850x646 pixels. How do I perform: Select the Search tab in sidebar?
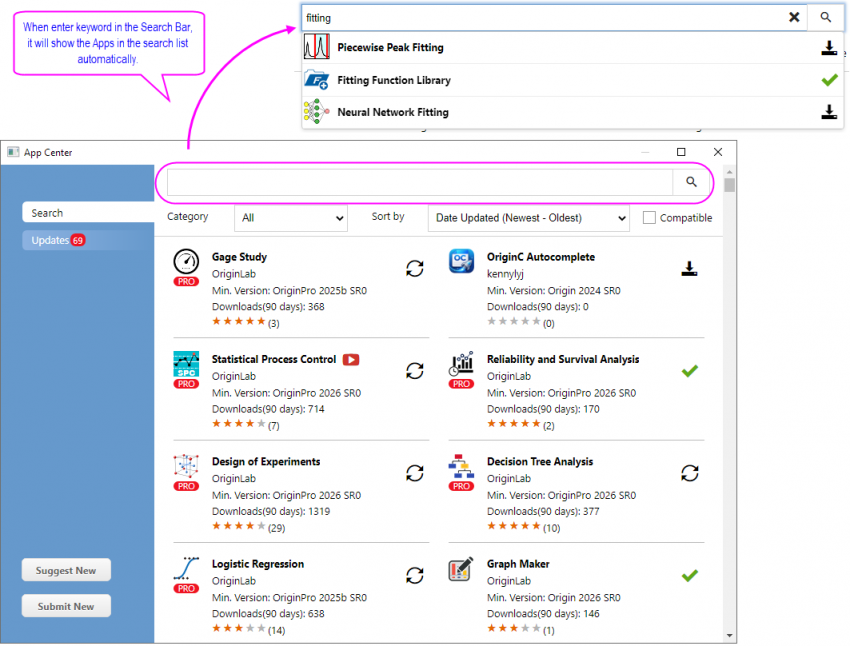(88, 212)
